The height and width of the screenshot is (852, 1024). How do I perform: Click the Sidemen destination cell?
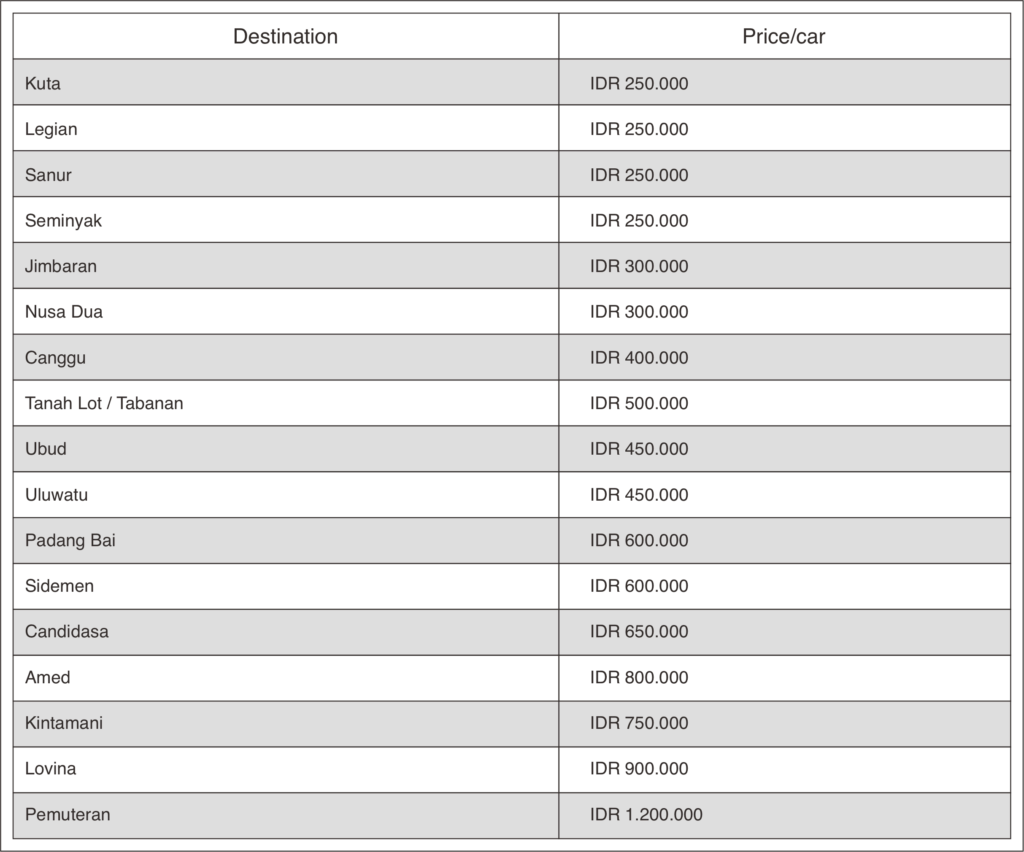click(60, 586)
